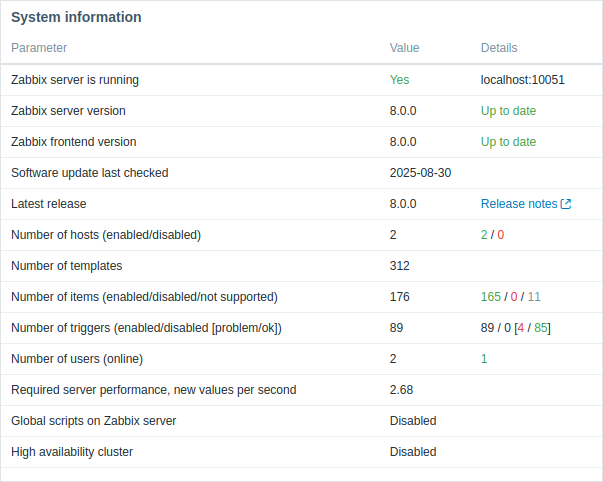
Task: Click the templates count 312
Action: (x=399, y=266)
